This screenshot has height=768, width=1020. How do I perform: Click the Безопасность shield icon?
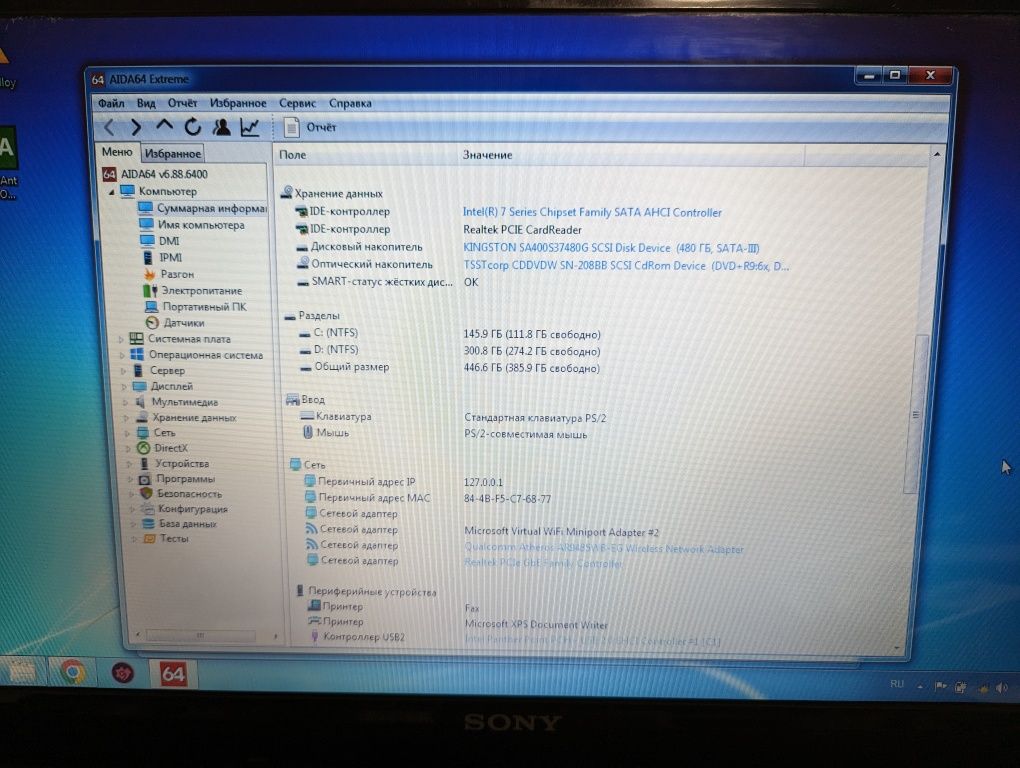click(146, 494)
